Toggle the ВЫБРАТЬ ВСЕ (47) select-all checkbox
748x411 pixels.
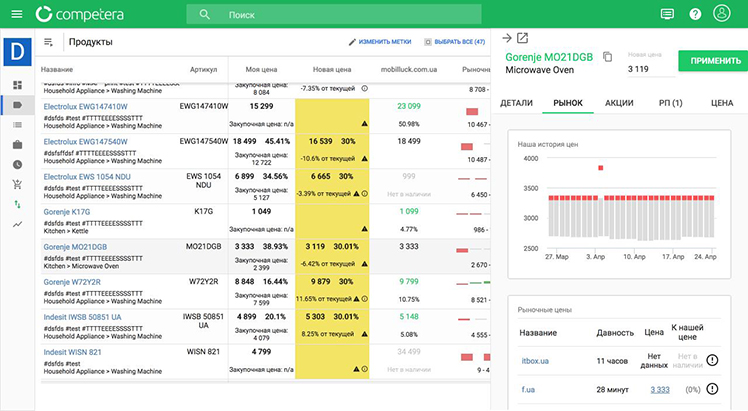(428, 42)
